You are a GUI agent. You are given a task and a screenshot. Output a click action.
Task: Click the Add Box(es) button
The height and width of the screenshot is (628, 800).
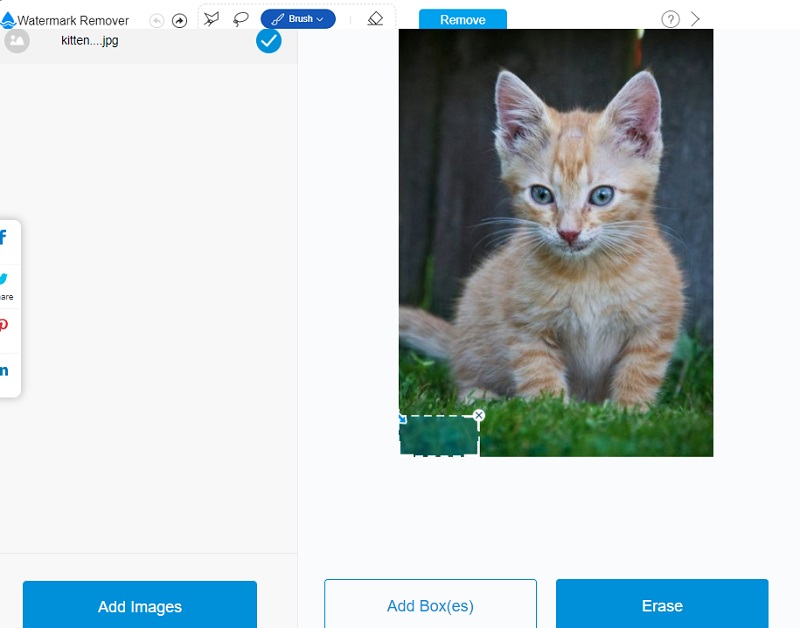click(430, 605)
